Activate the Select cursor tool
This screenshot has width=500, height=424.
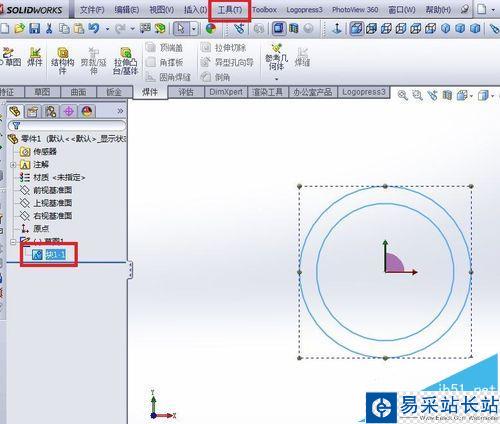pos(181,29)
